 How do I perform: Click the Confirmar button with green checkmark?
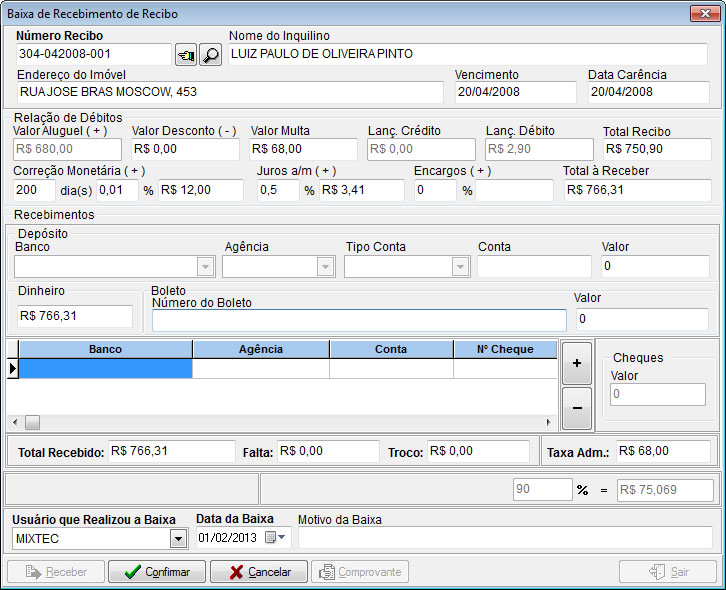(157, 572)
